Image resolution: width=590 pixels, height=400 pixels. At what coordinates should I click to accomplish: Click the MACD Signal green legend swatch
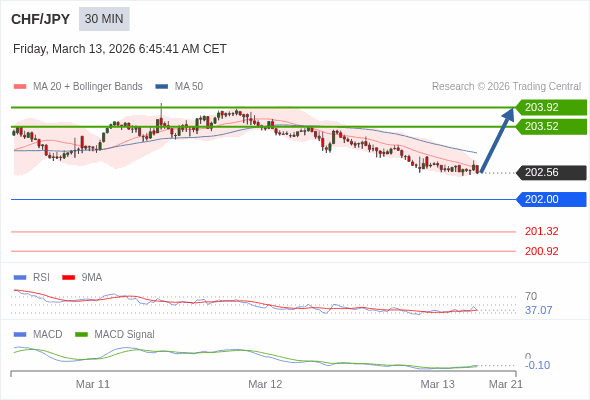(x=81, y=335)
